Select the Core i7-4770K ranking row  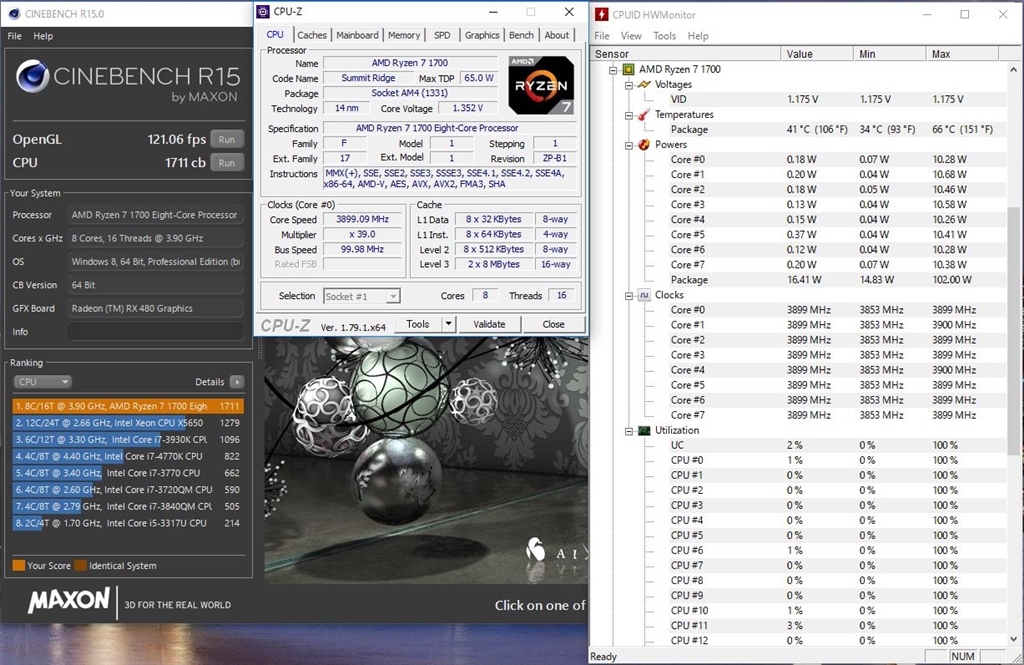point(128,456)
